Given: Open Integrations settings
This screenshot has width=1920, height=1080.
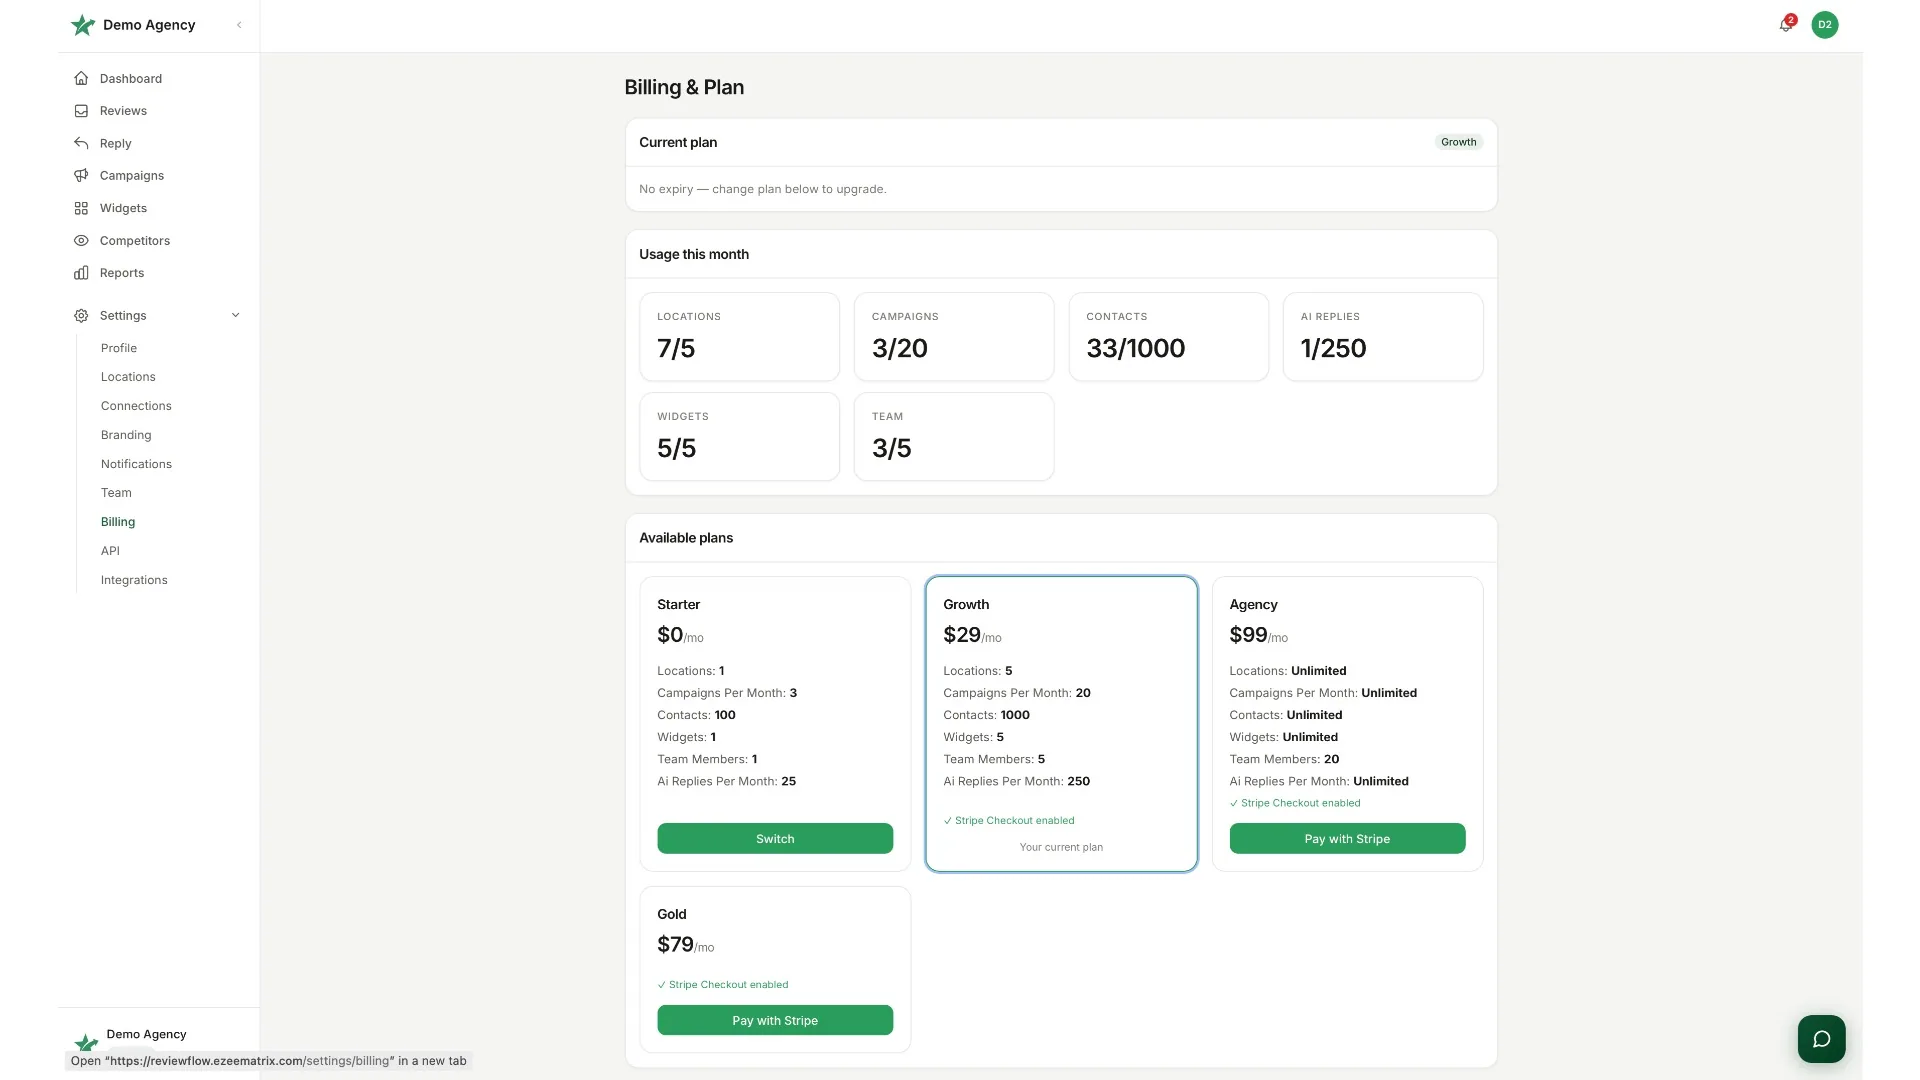Looking at the screenshot, I should click(134, 580).
